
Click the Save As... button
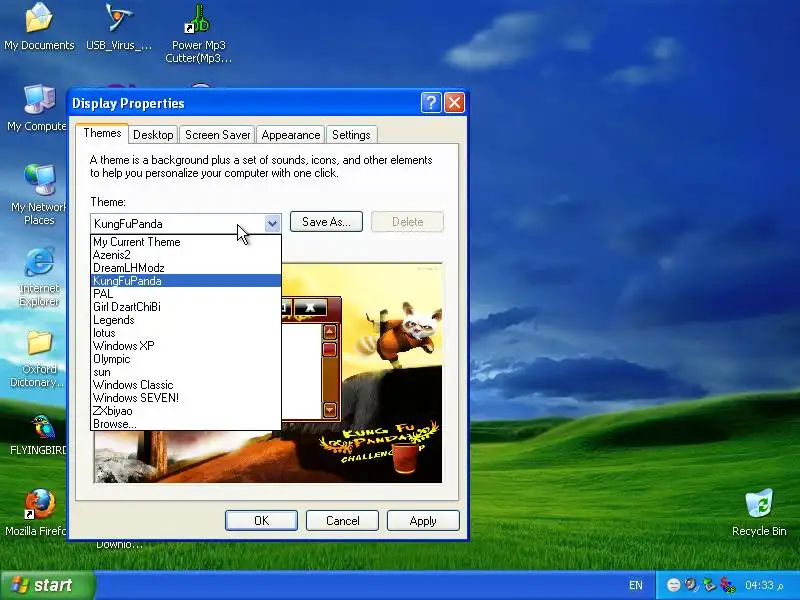326,221
